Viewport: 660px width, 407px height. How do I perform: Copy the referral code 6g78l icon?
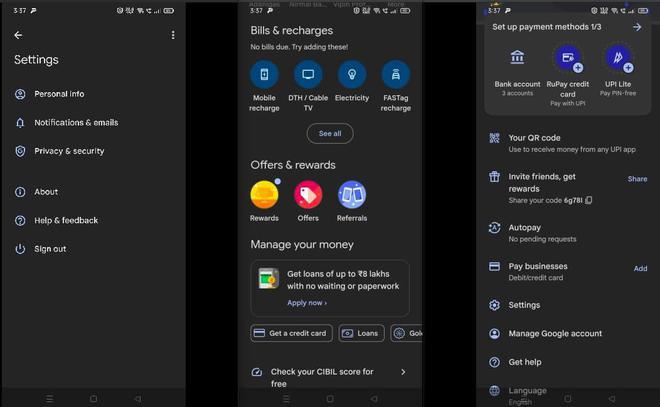589,200
